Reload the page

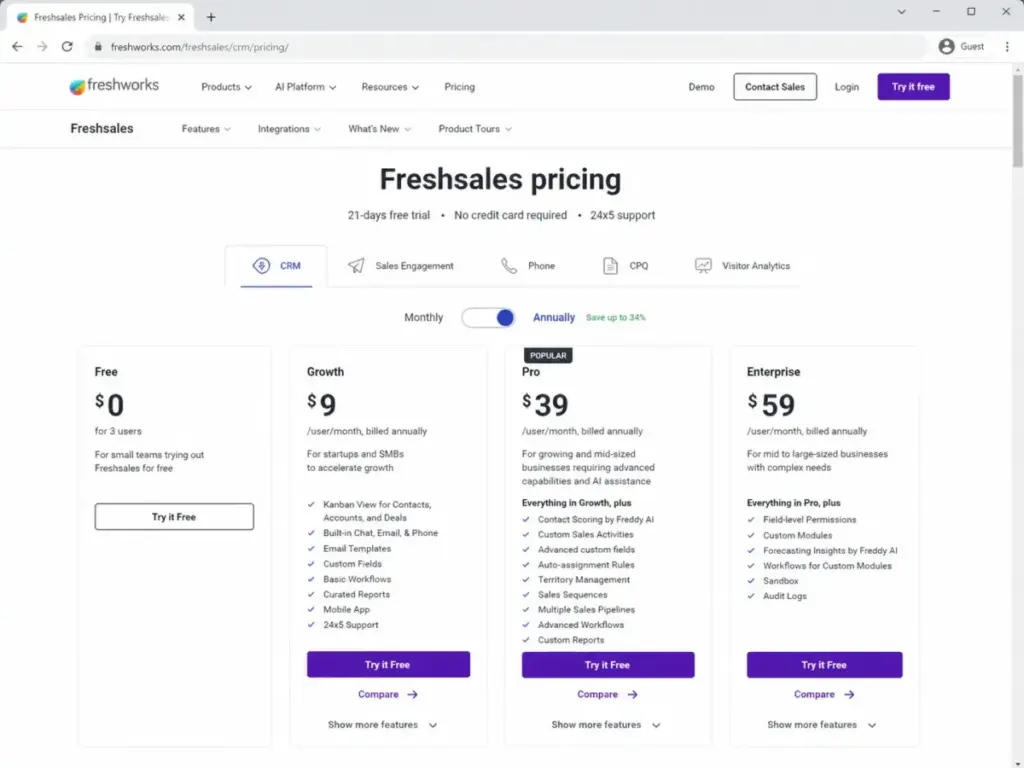pos(67,46)
